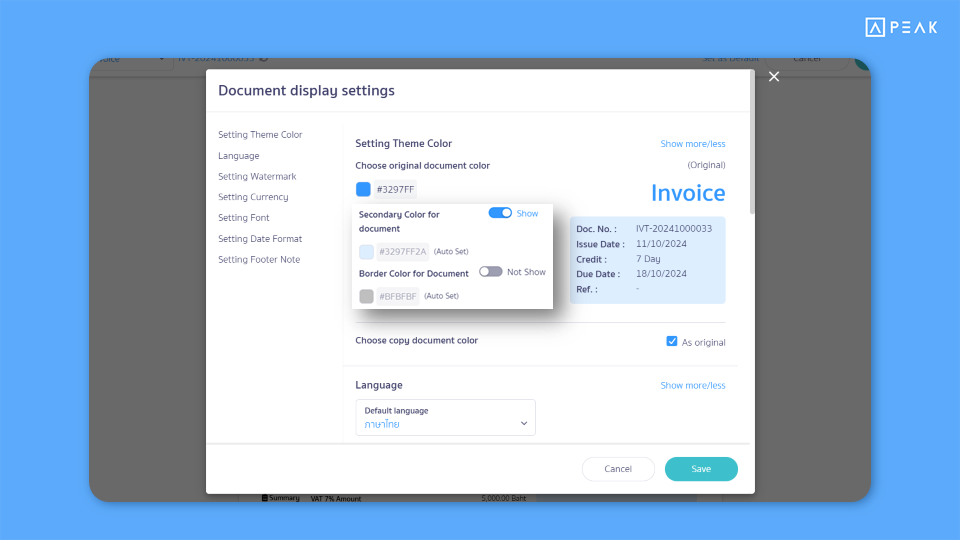
Task: Go to Setting Theme Color section
Action: 260,135
